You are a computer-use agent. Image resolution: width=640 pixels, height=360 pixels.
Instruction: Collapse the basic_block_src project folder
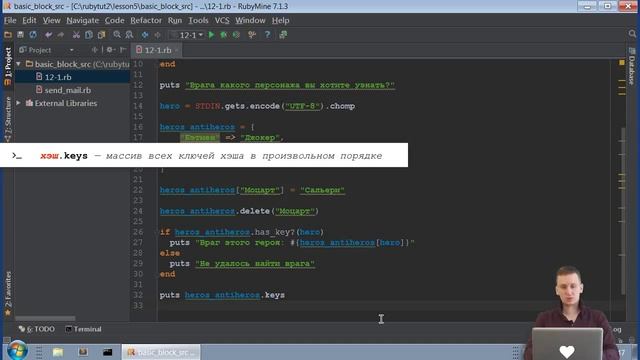18,64
